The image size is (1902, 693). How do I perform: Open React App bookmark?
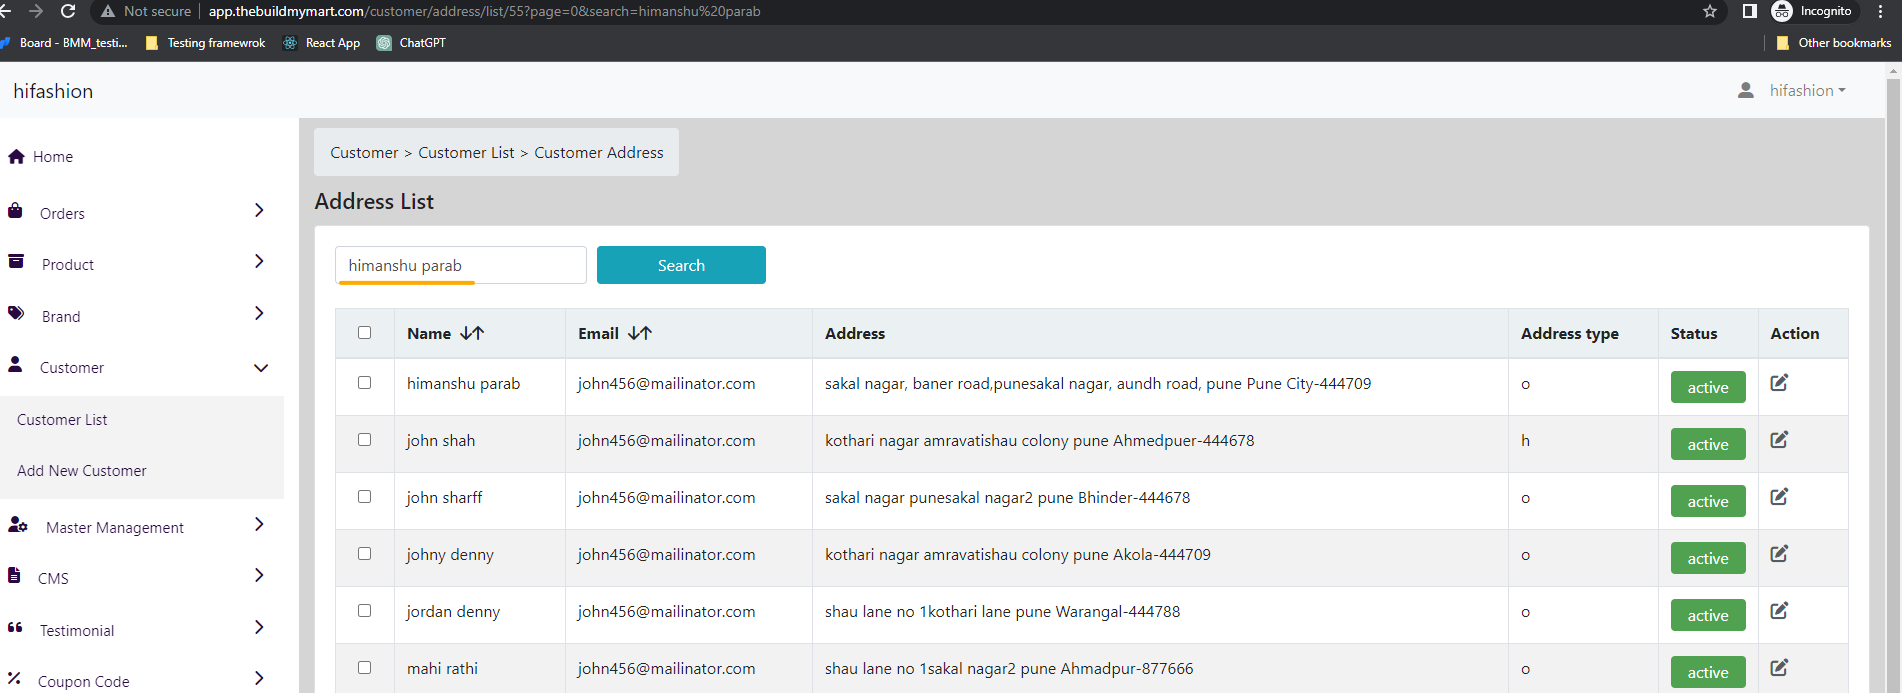[x=322, y=43]
